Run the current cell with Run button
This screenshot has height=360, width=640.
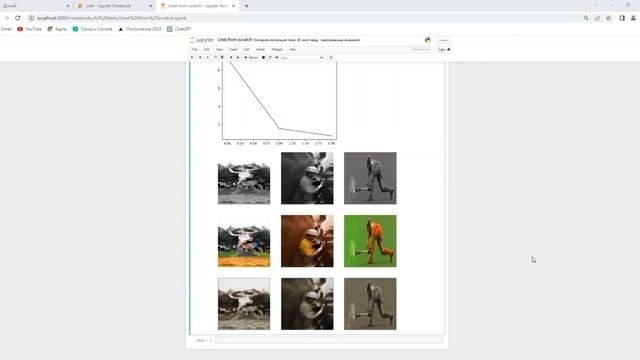251,58
